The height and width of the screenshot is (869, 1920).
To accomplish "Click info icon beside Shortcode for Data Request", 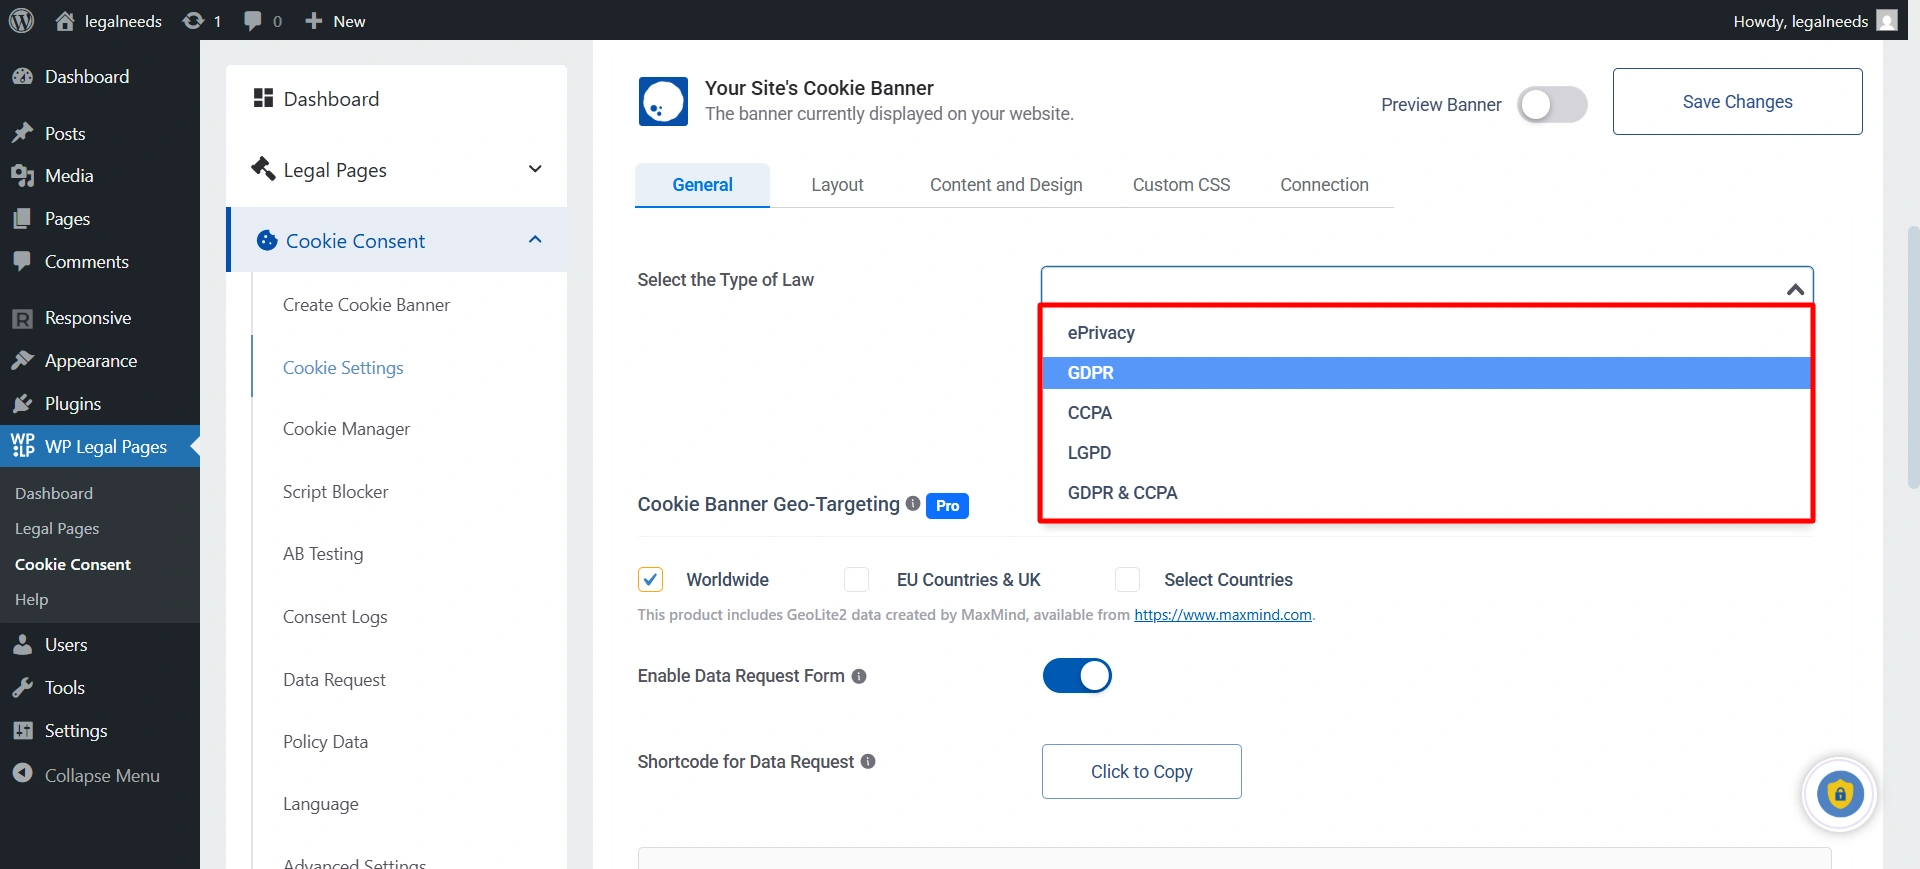I will pyautogui.click(x=868, y=762).
